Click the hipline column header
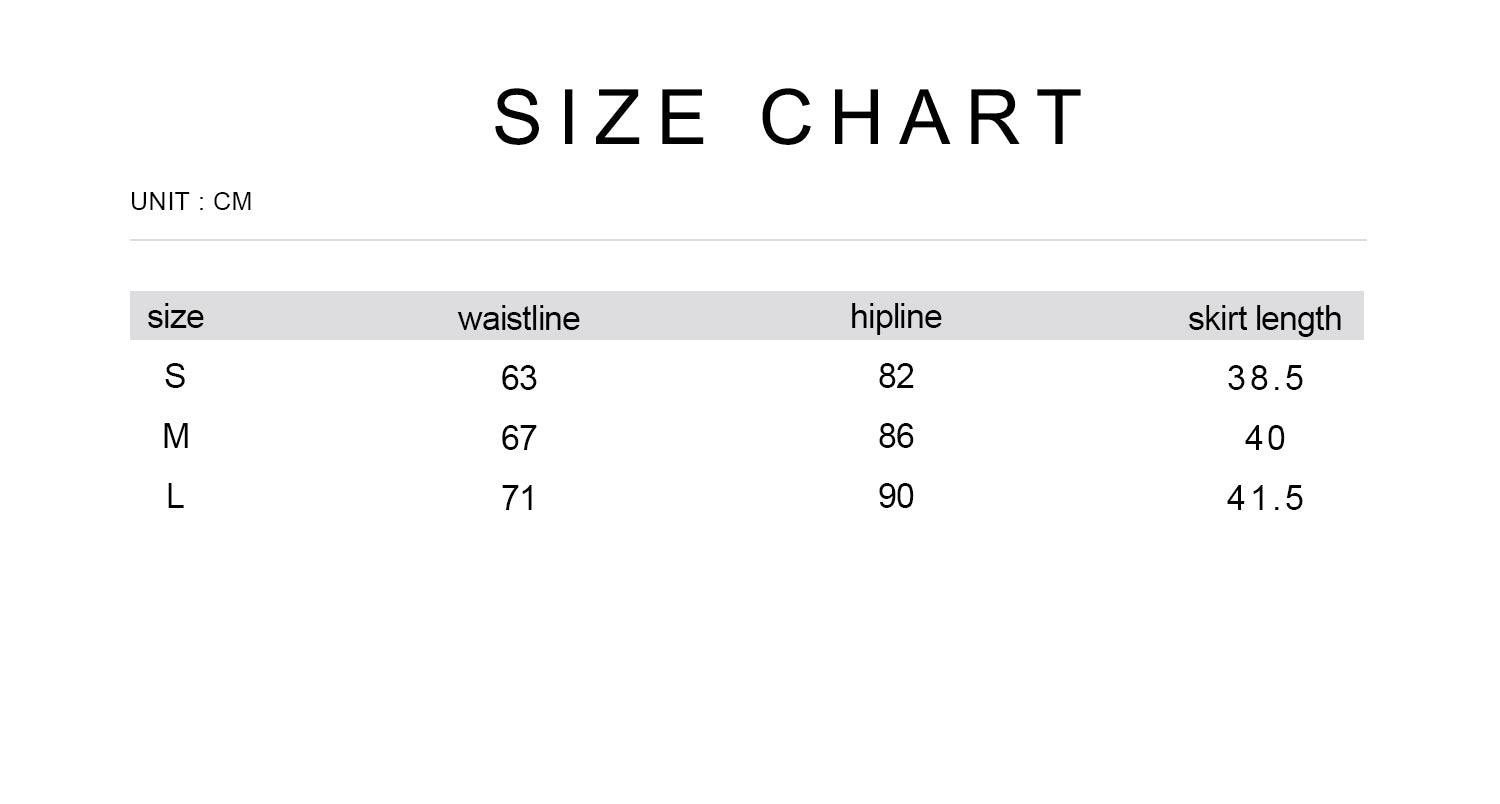The width and height of the screenshot is (1500, 804). point(896,317)
